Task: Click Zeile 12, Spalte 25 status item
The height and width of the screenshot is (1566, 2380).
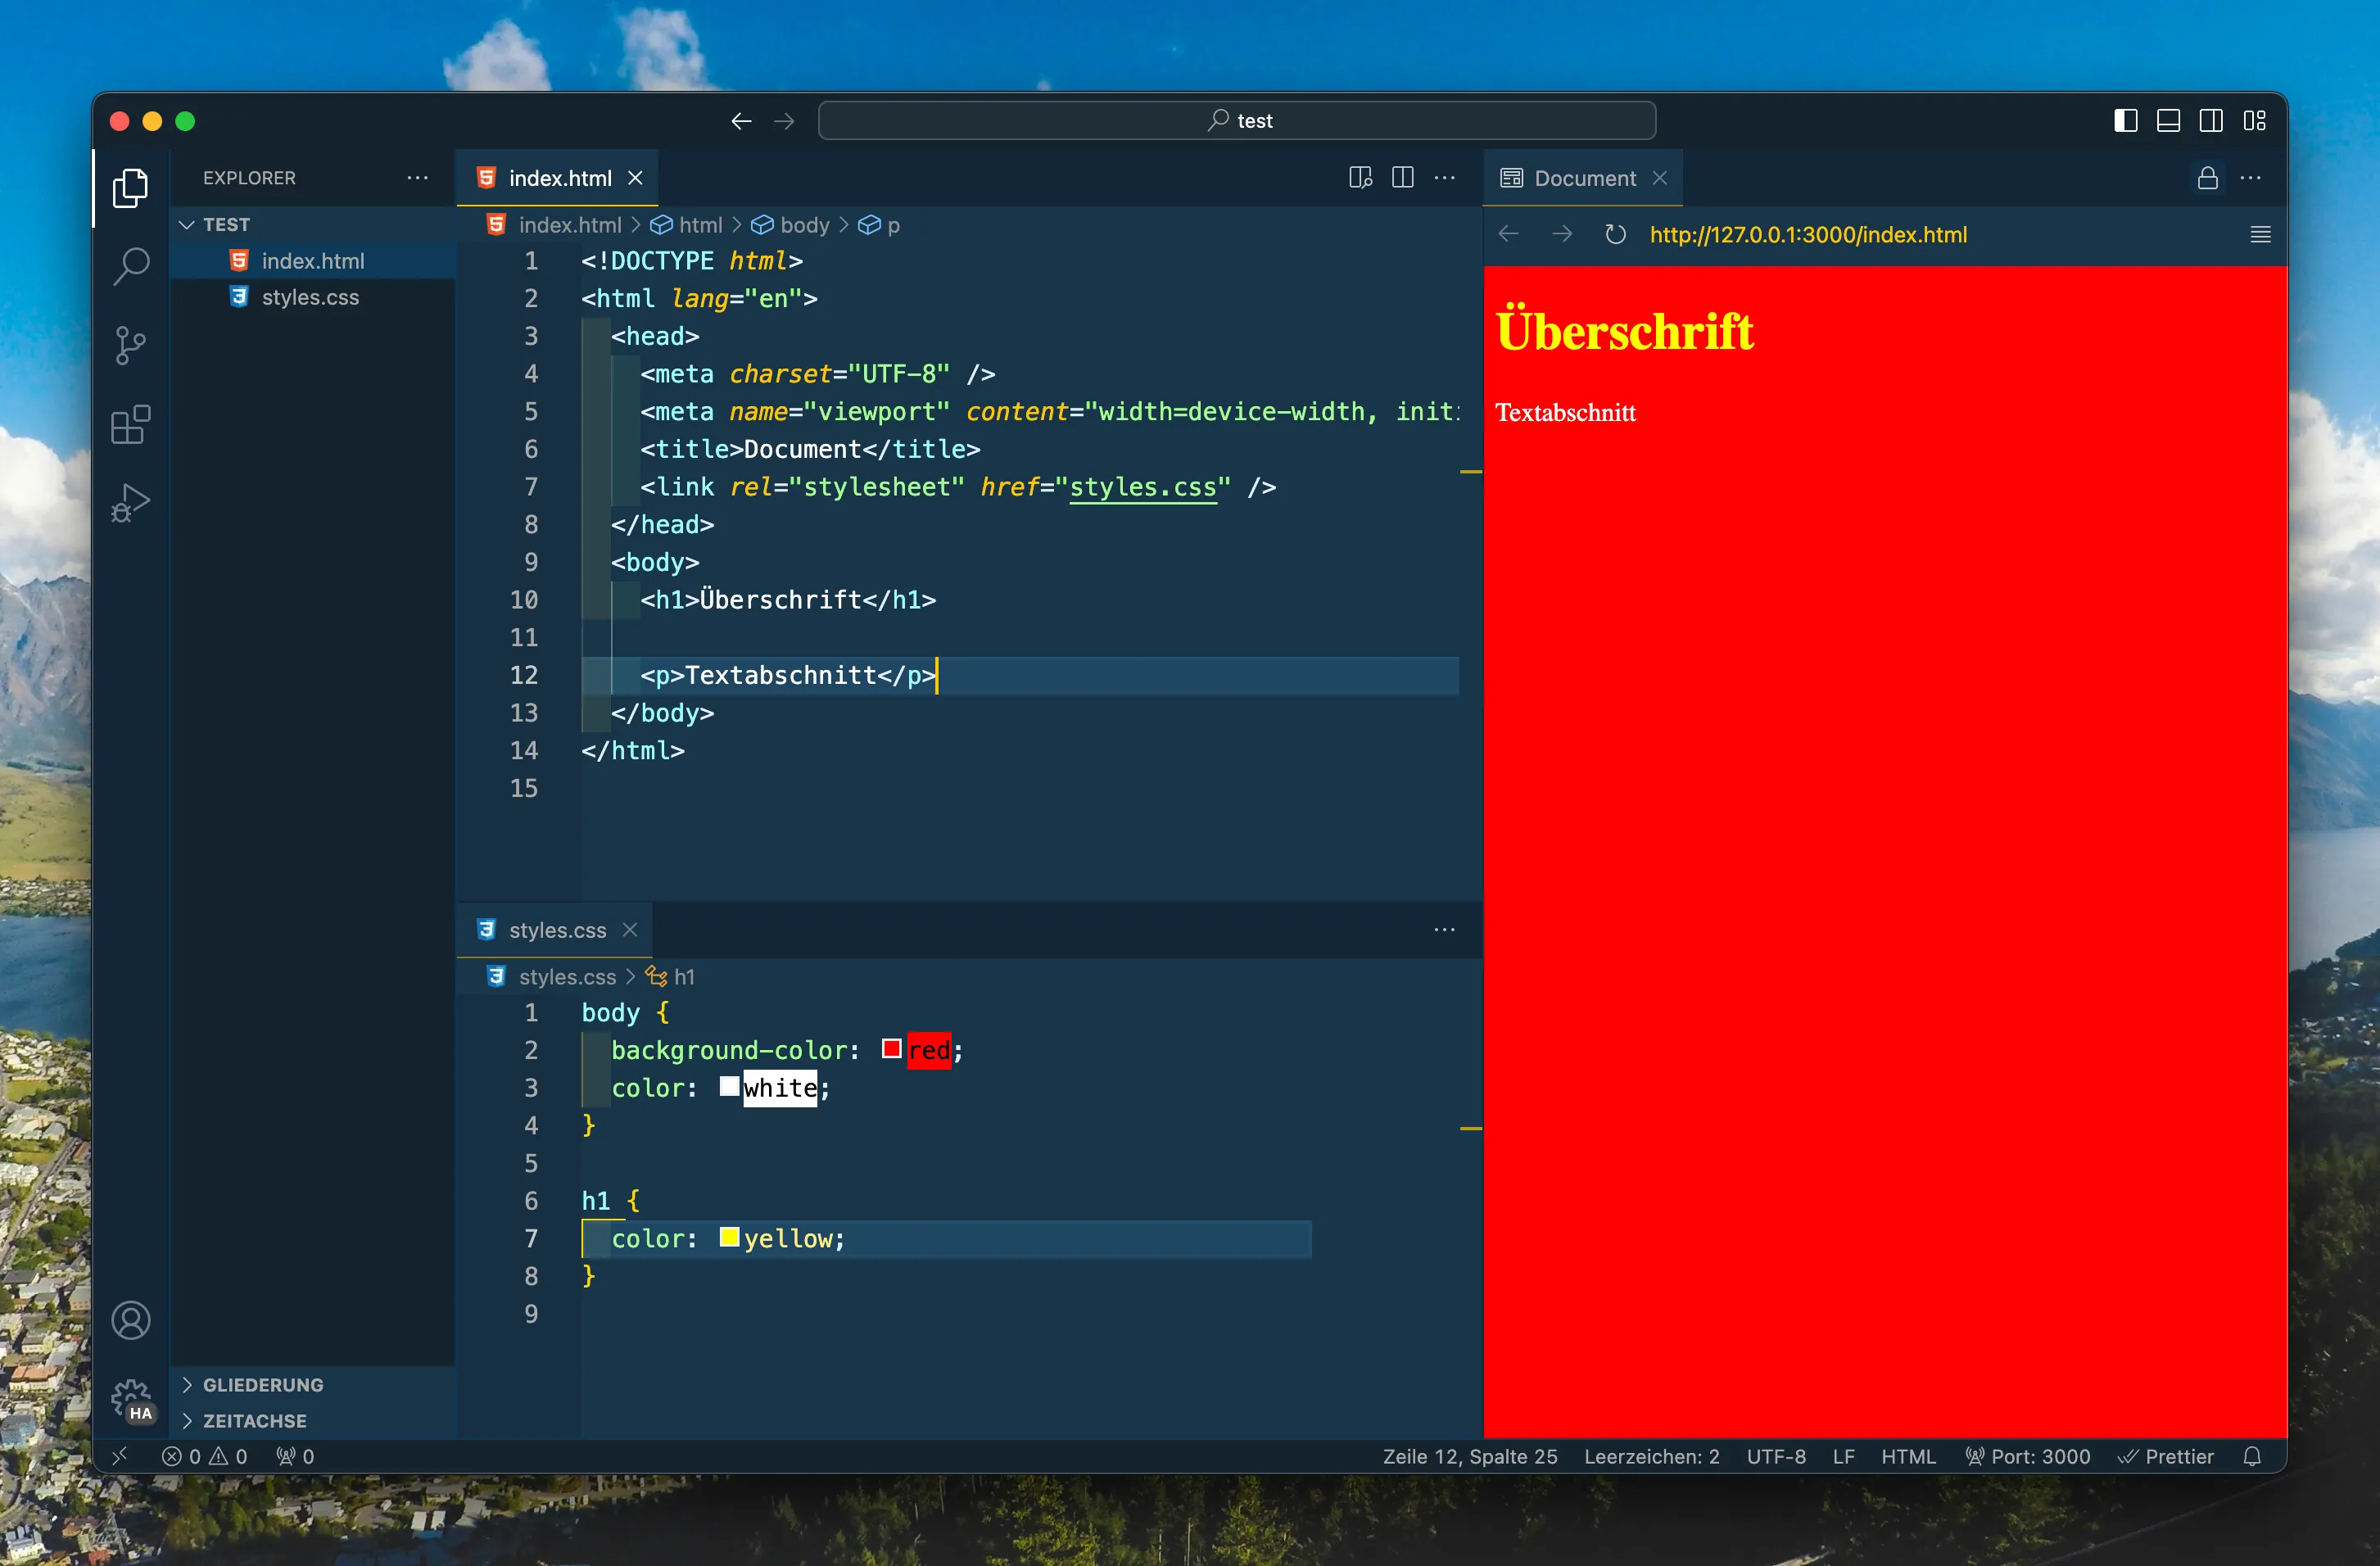Action: pos(1470,1456)
